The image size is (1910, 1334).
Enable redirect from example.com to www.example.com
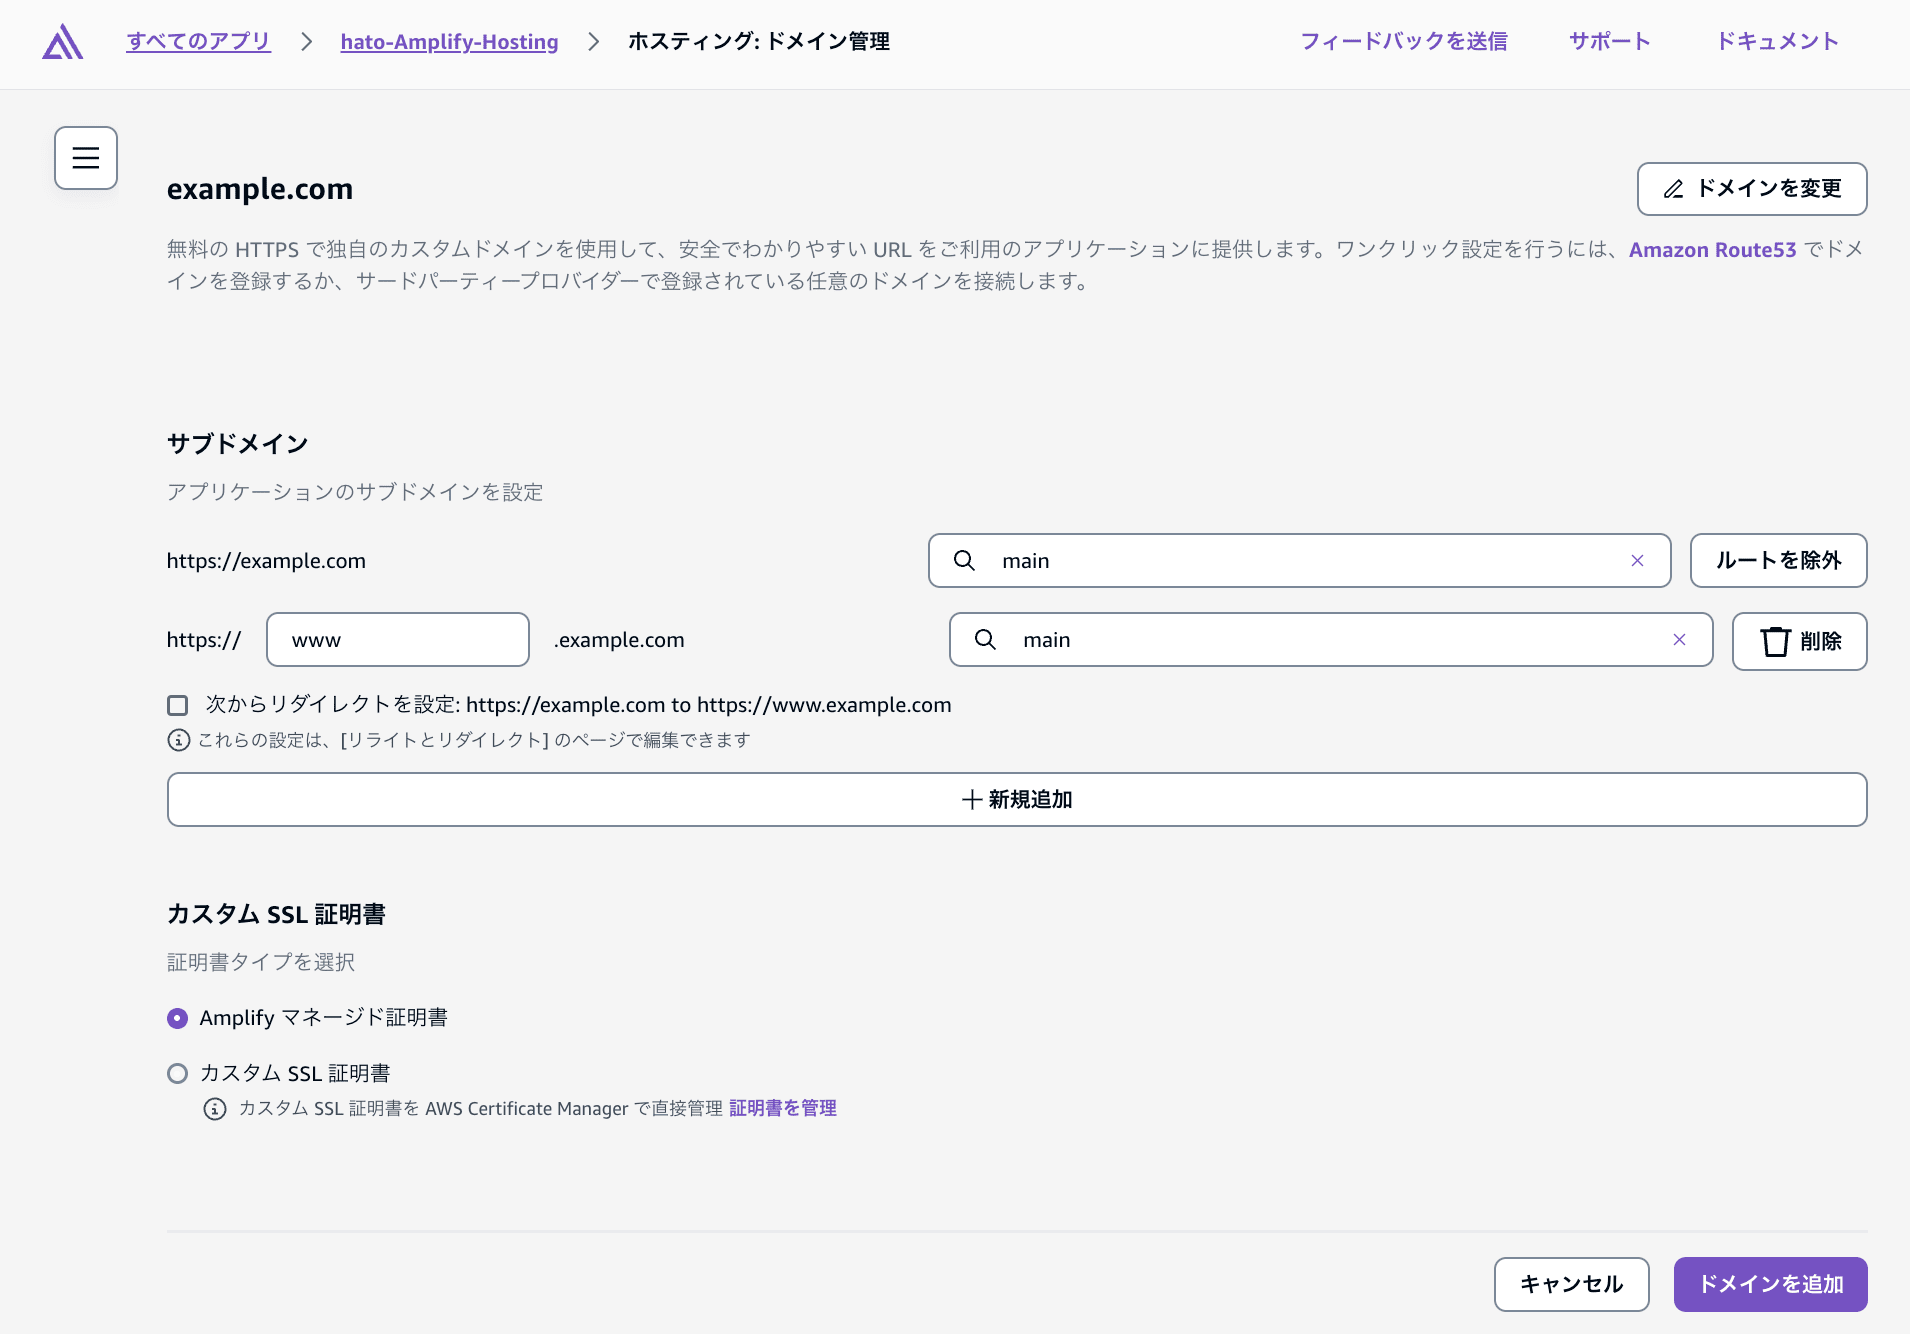point(178,706)
